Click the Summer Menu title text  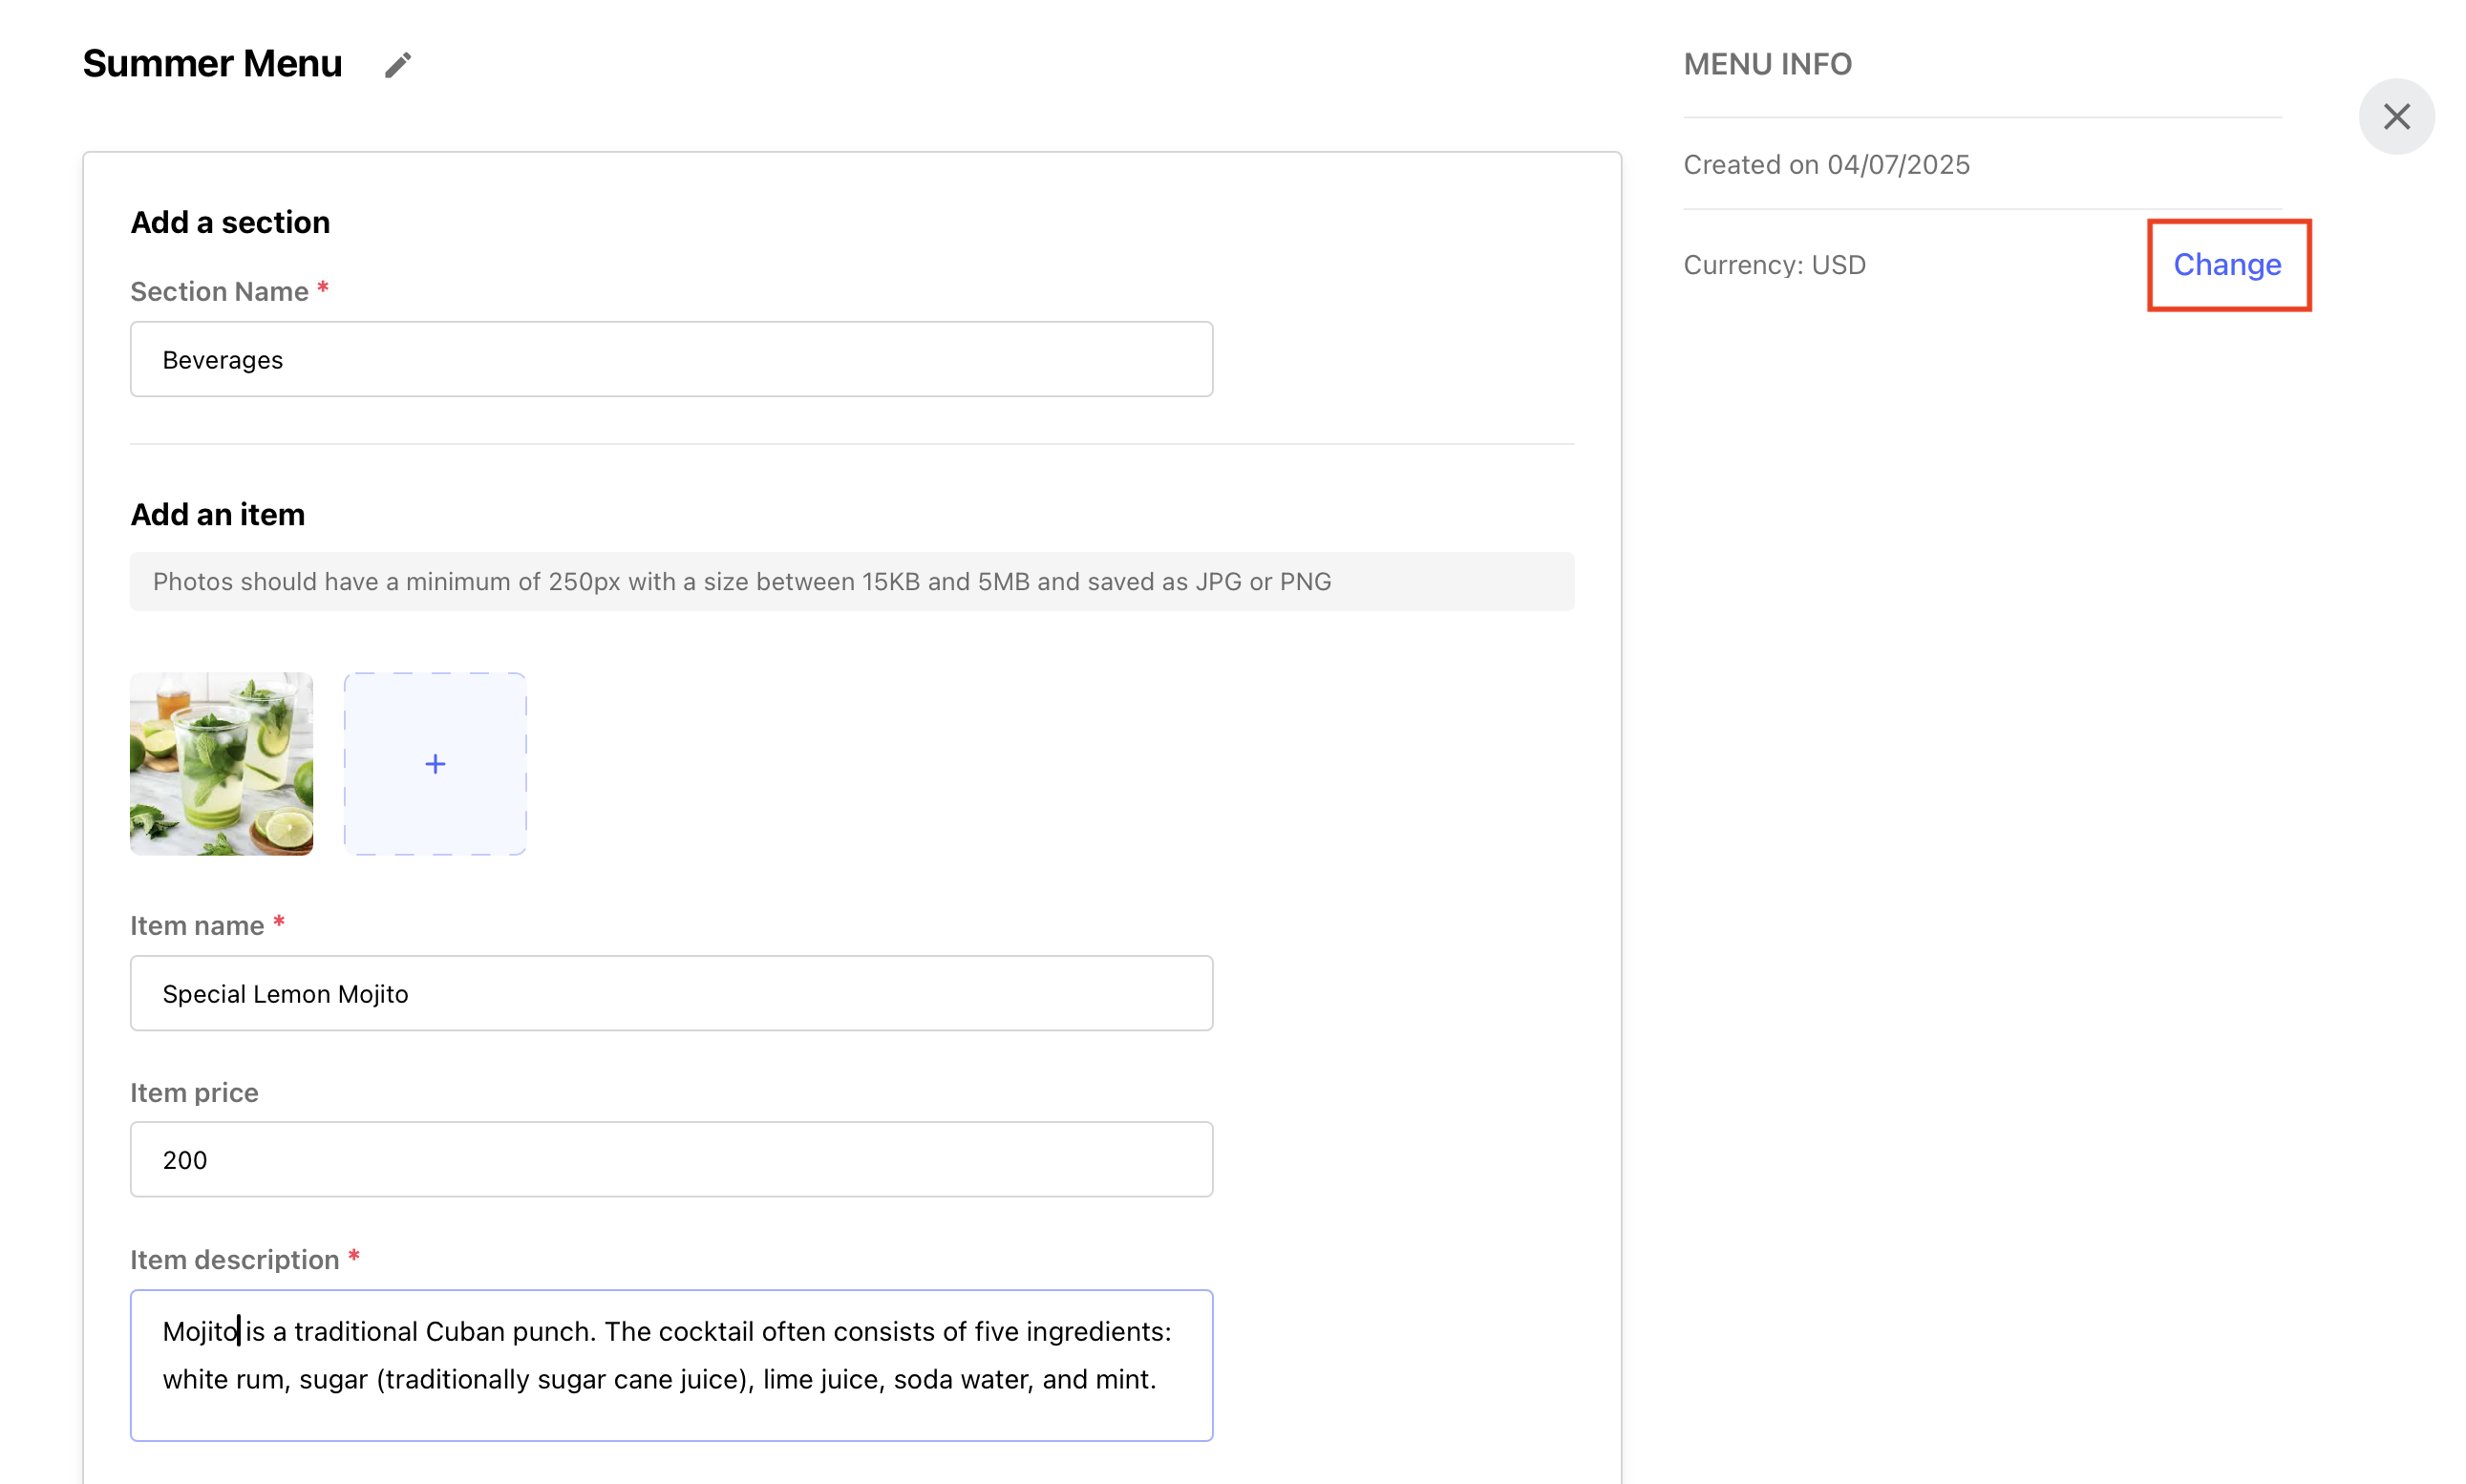coord(212,64)
